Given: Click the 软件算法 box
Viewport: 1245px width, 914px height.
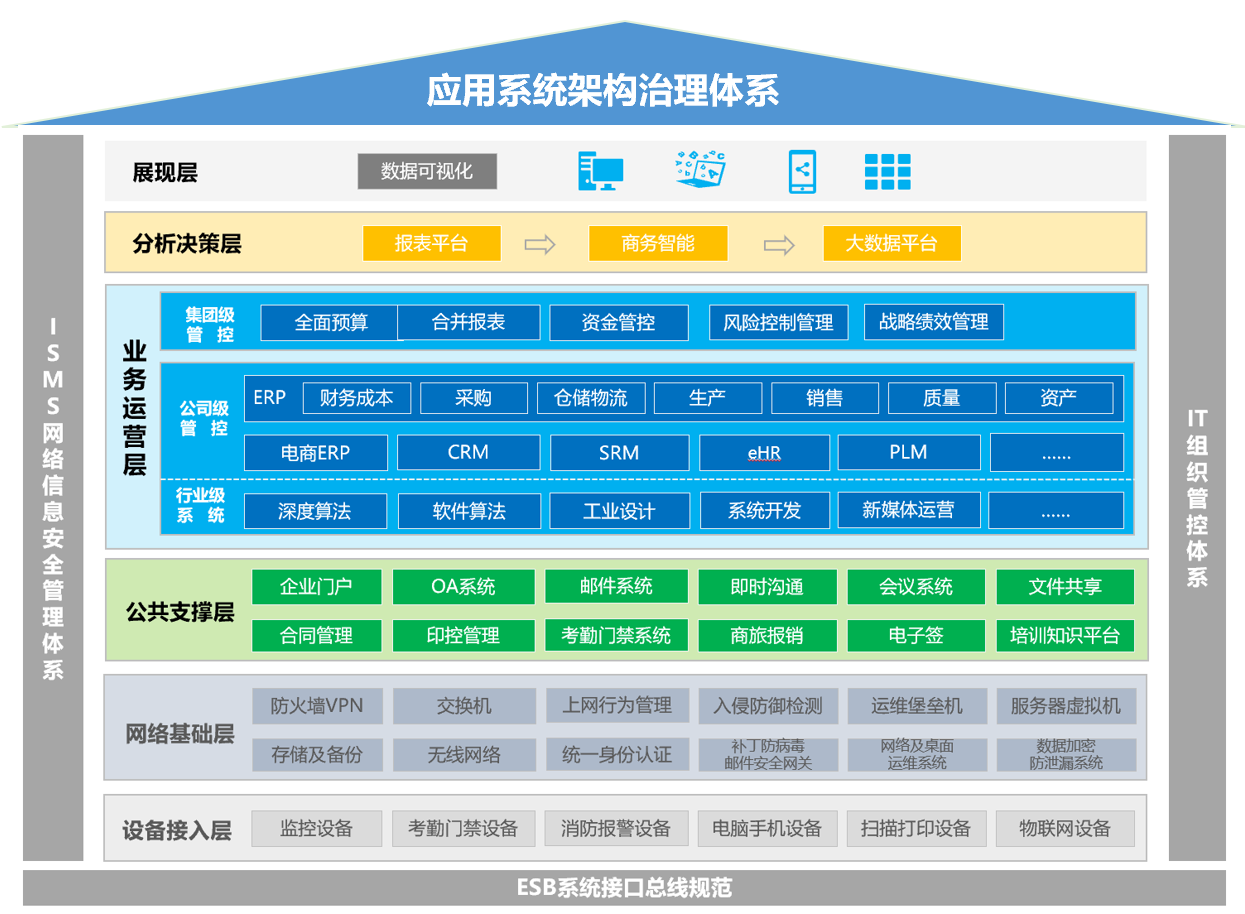Looking at the screenshot, I should point(469,511).
